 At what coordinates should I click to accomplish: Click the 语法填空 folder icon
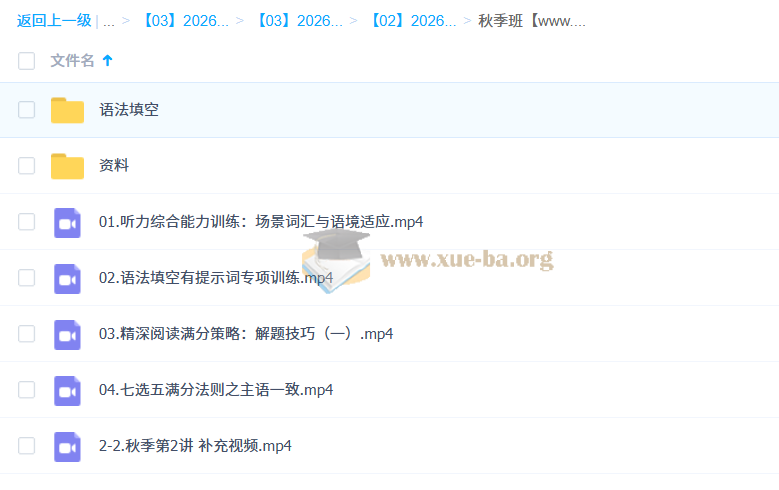(x=67, y=110)
